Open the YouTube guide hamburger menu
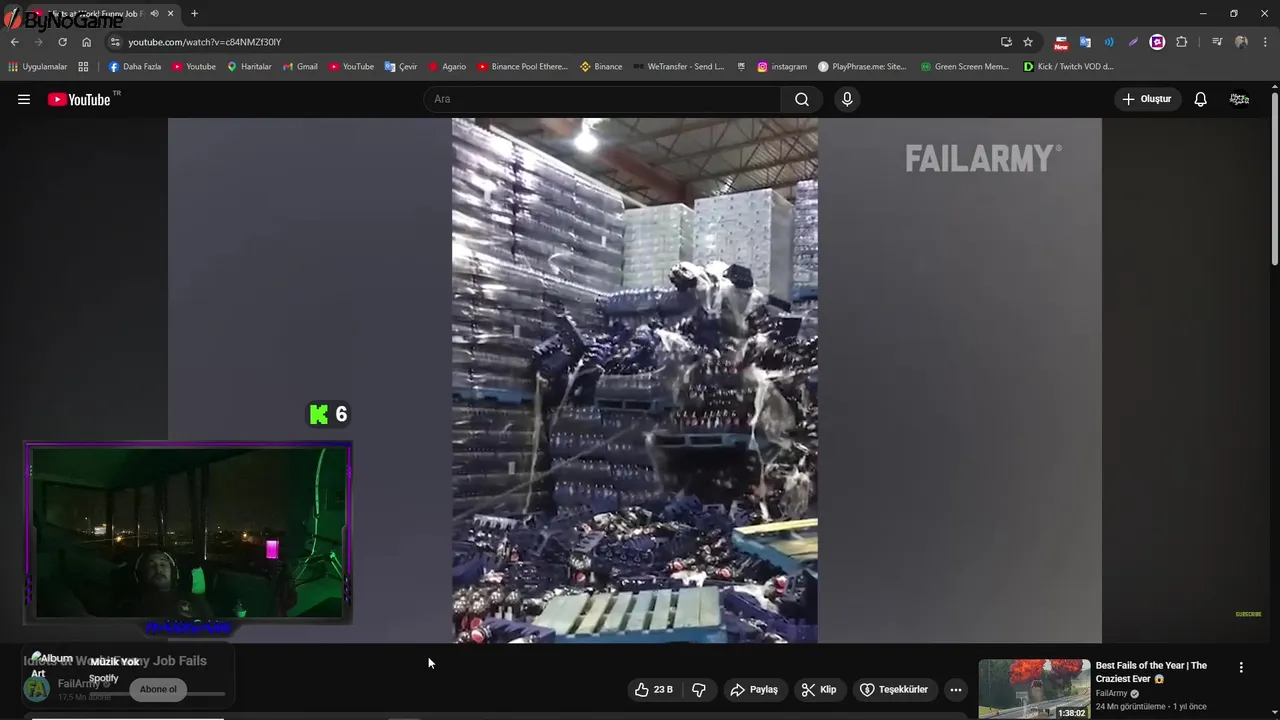1280x720 pixels. click(24, 99)
